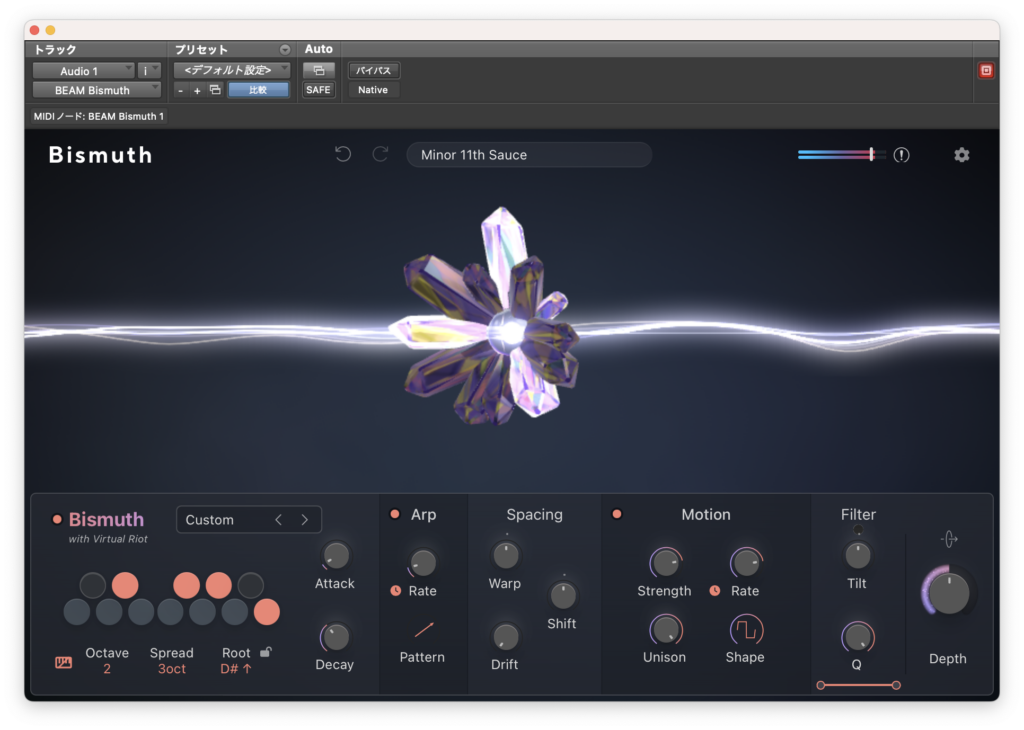
Task: Click the preset minus icon
Action: [181, 90]
